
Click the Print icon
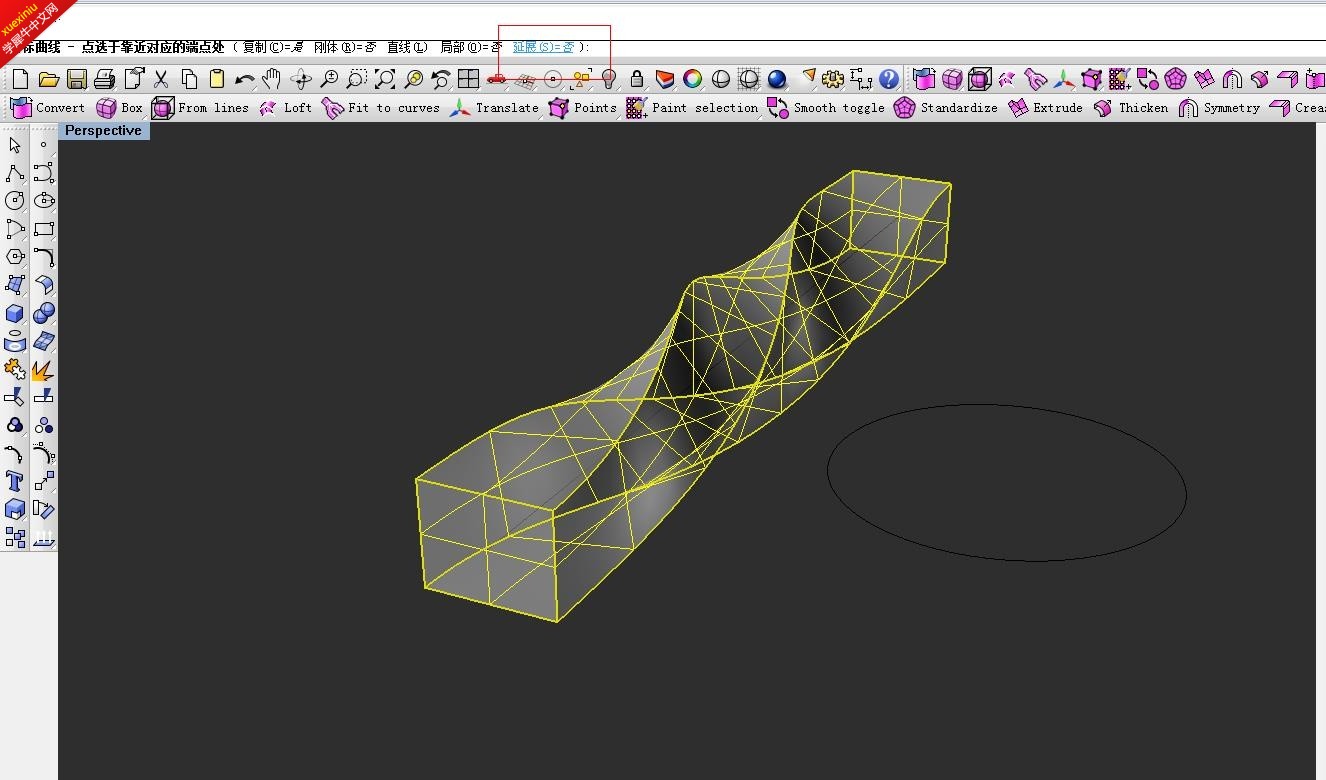[104, 79]
